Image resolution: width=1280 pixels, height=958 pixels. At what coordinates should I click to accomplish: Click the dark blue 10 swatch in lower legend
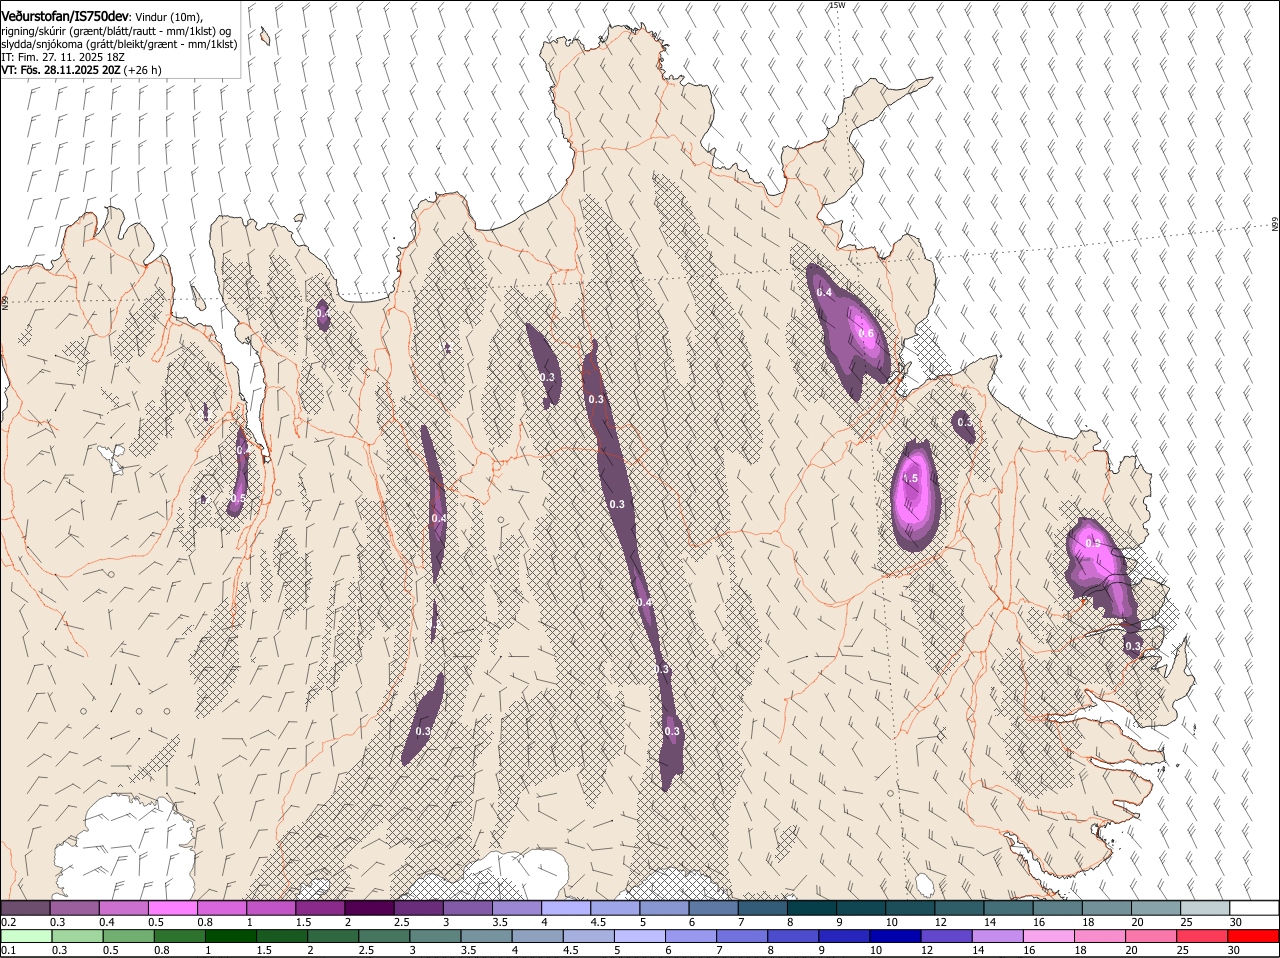pos(894,936)
